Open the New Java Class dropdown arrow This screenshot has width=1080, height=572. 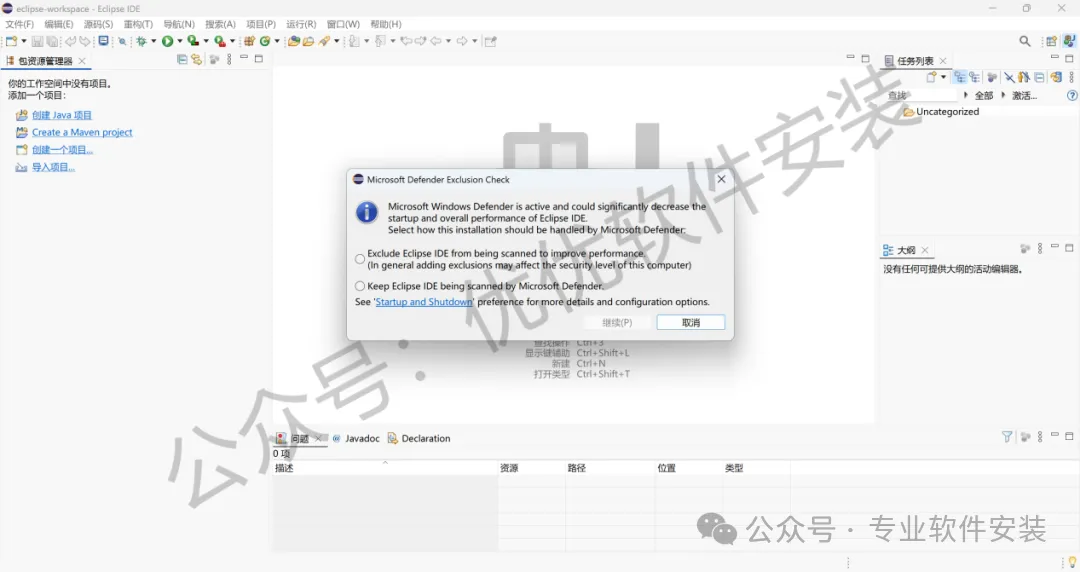coord(277,41)
